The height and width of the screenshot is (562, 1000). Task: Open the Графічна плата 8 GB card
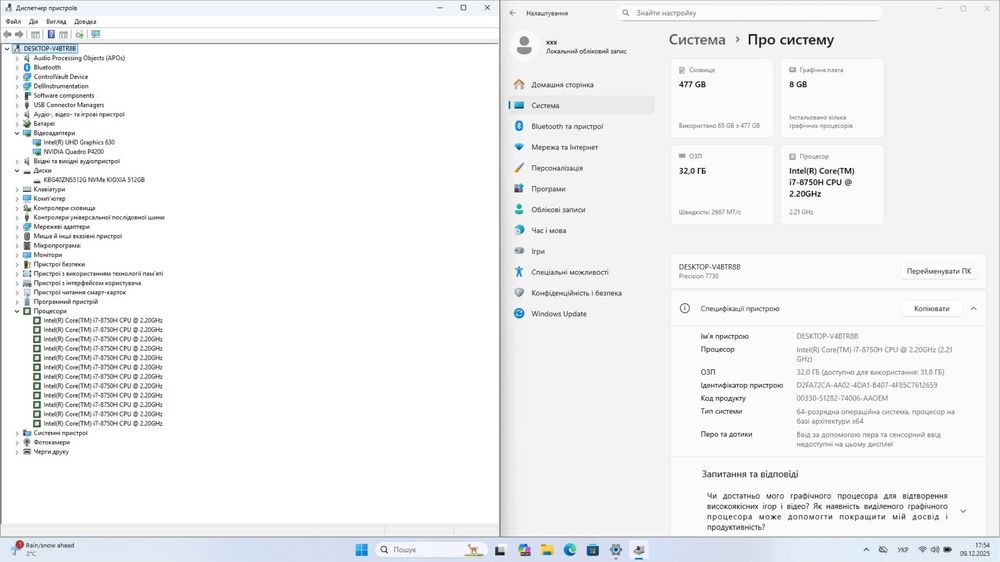[832, 98]
